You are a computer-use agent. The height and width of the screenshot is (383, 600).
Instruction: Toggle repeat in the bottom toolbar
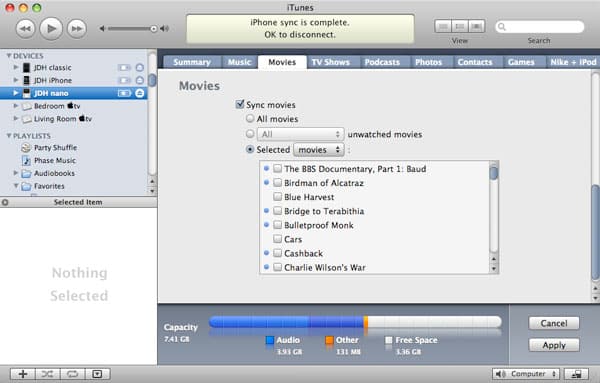[72, 374]
